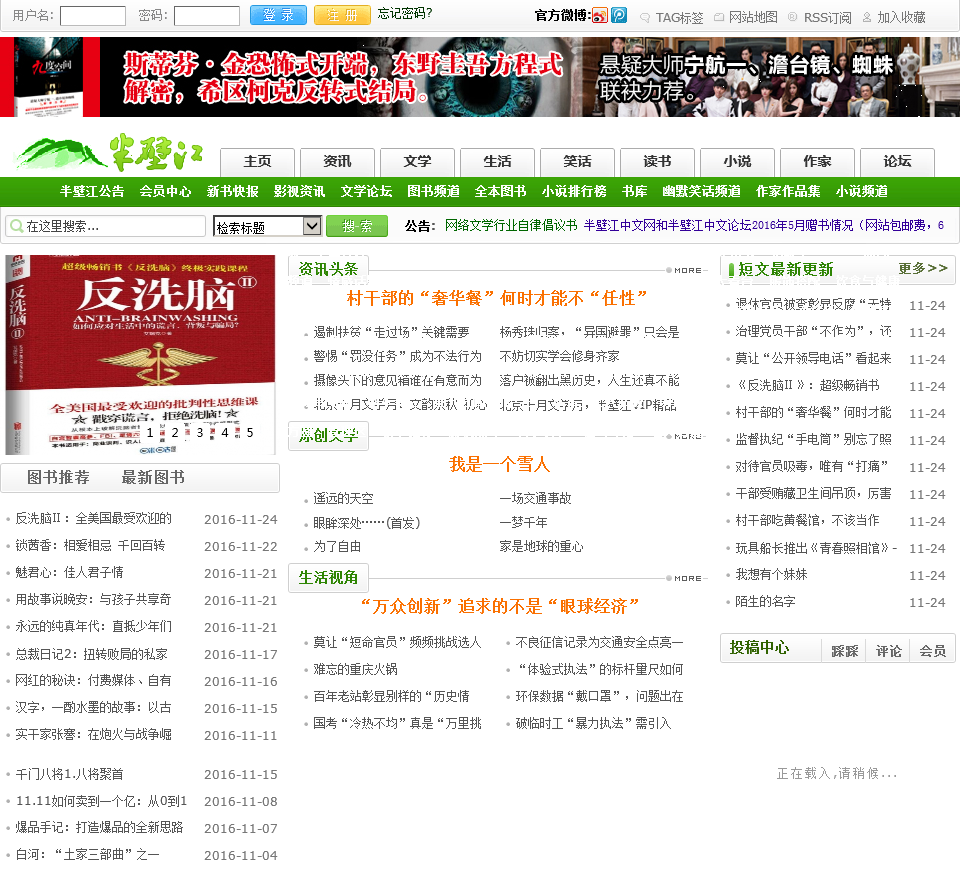Switch to 评论 tab in 投稿中心
The image size is (960, 873).
tap(888, 651)
